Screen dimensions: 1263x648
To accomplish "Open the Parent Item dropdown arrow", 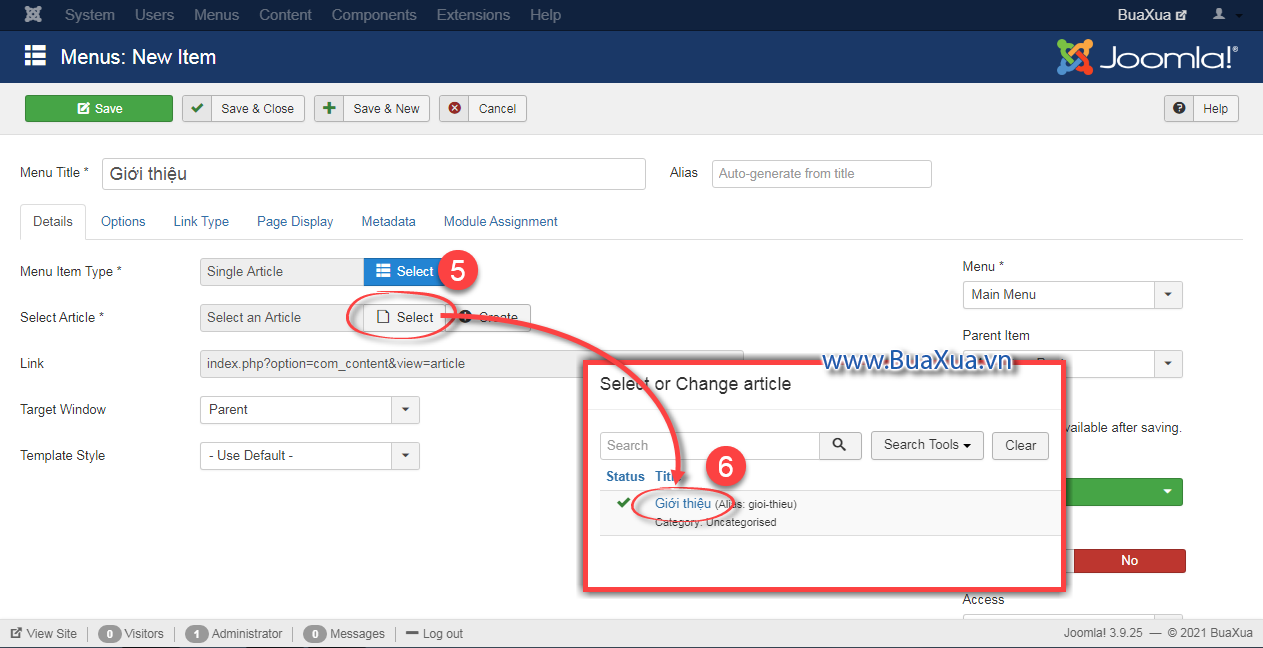I will (1168, 363).
